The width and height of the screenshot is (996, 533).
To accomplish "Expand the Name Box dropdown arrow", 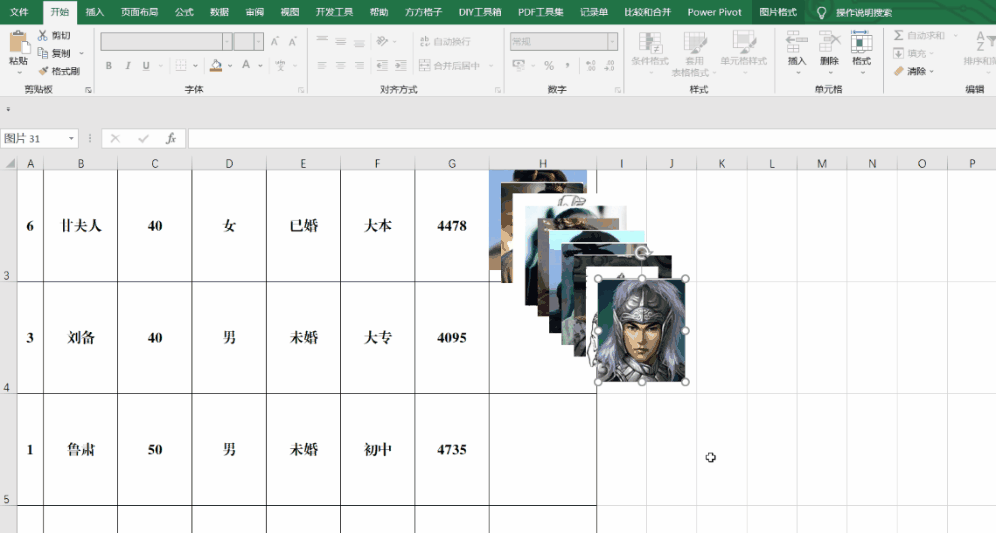I will point(71,138).
